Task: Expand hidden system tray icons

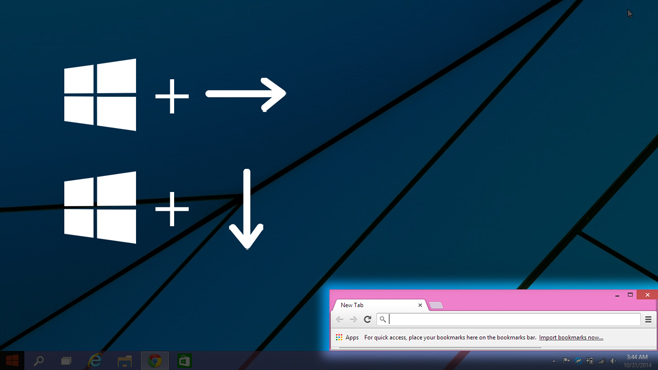Action: (554, 361)
